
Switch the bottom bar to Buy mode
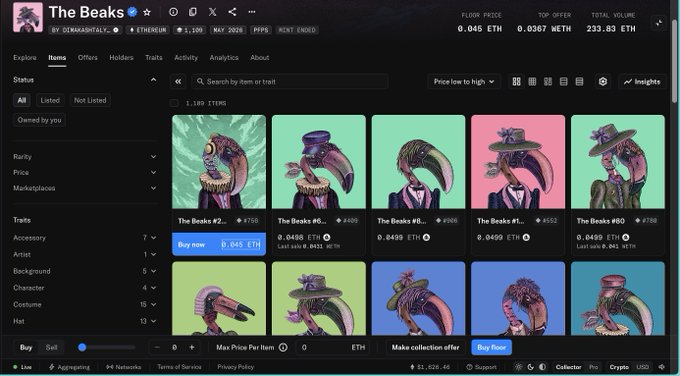tap(26, 347)
